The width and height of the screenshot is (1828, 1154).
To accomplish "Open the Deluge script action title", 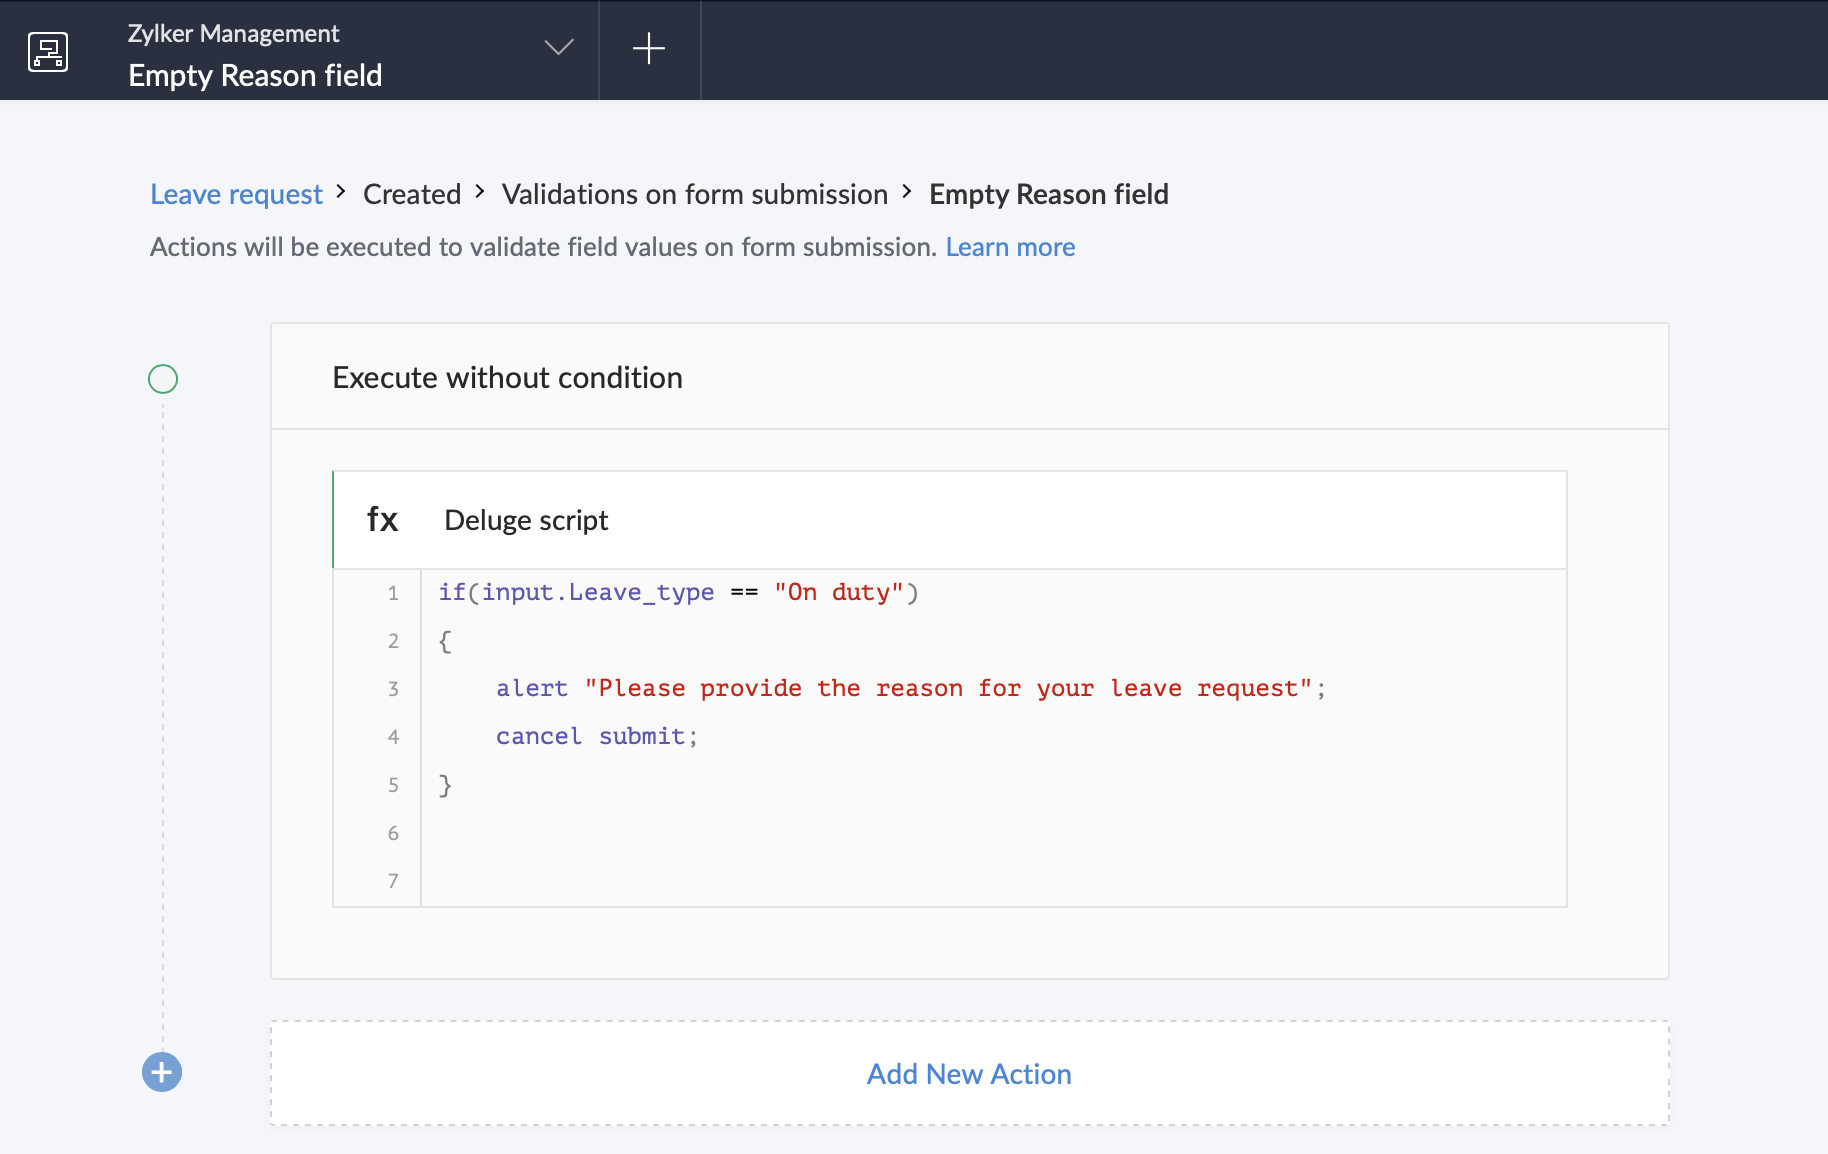I will tap(526, 520).
